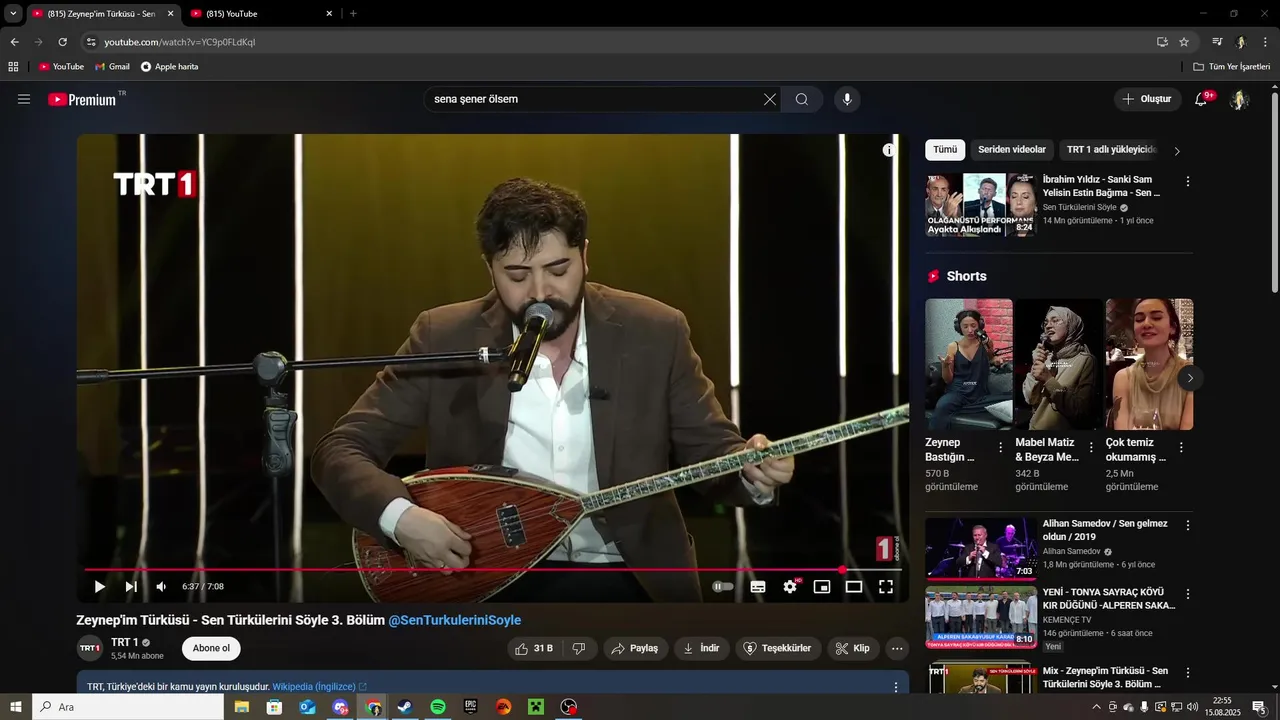Start voice search with microphone
The width and height of the screenshot is (1280, 720).
coord(847,99)
